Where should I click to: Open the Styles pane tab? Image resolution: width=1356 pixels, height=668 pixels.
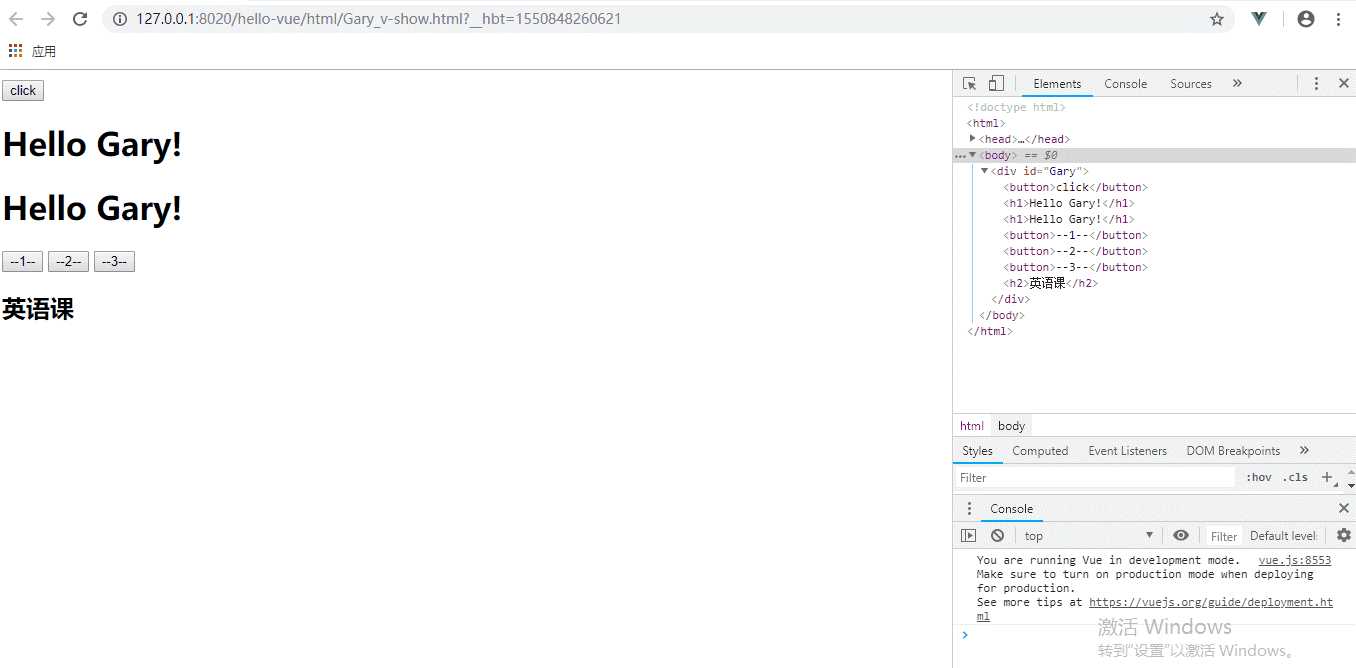[977, 451]
